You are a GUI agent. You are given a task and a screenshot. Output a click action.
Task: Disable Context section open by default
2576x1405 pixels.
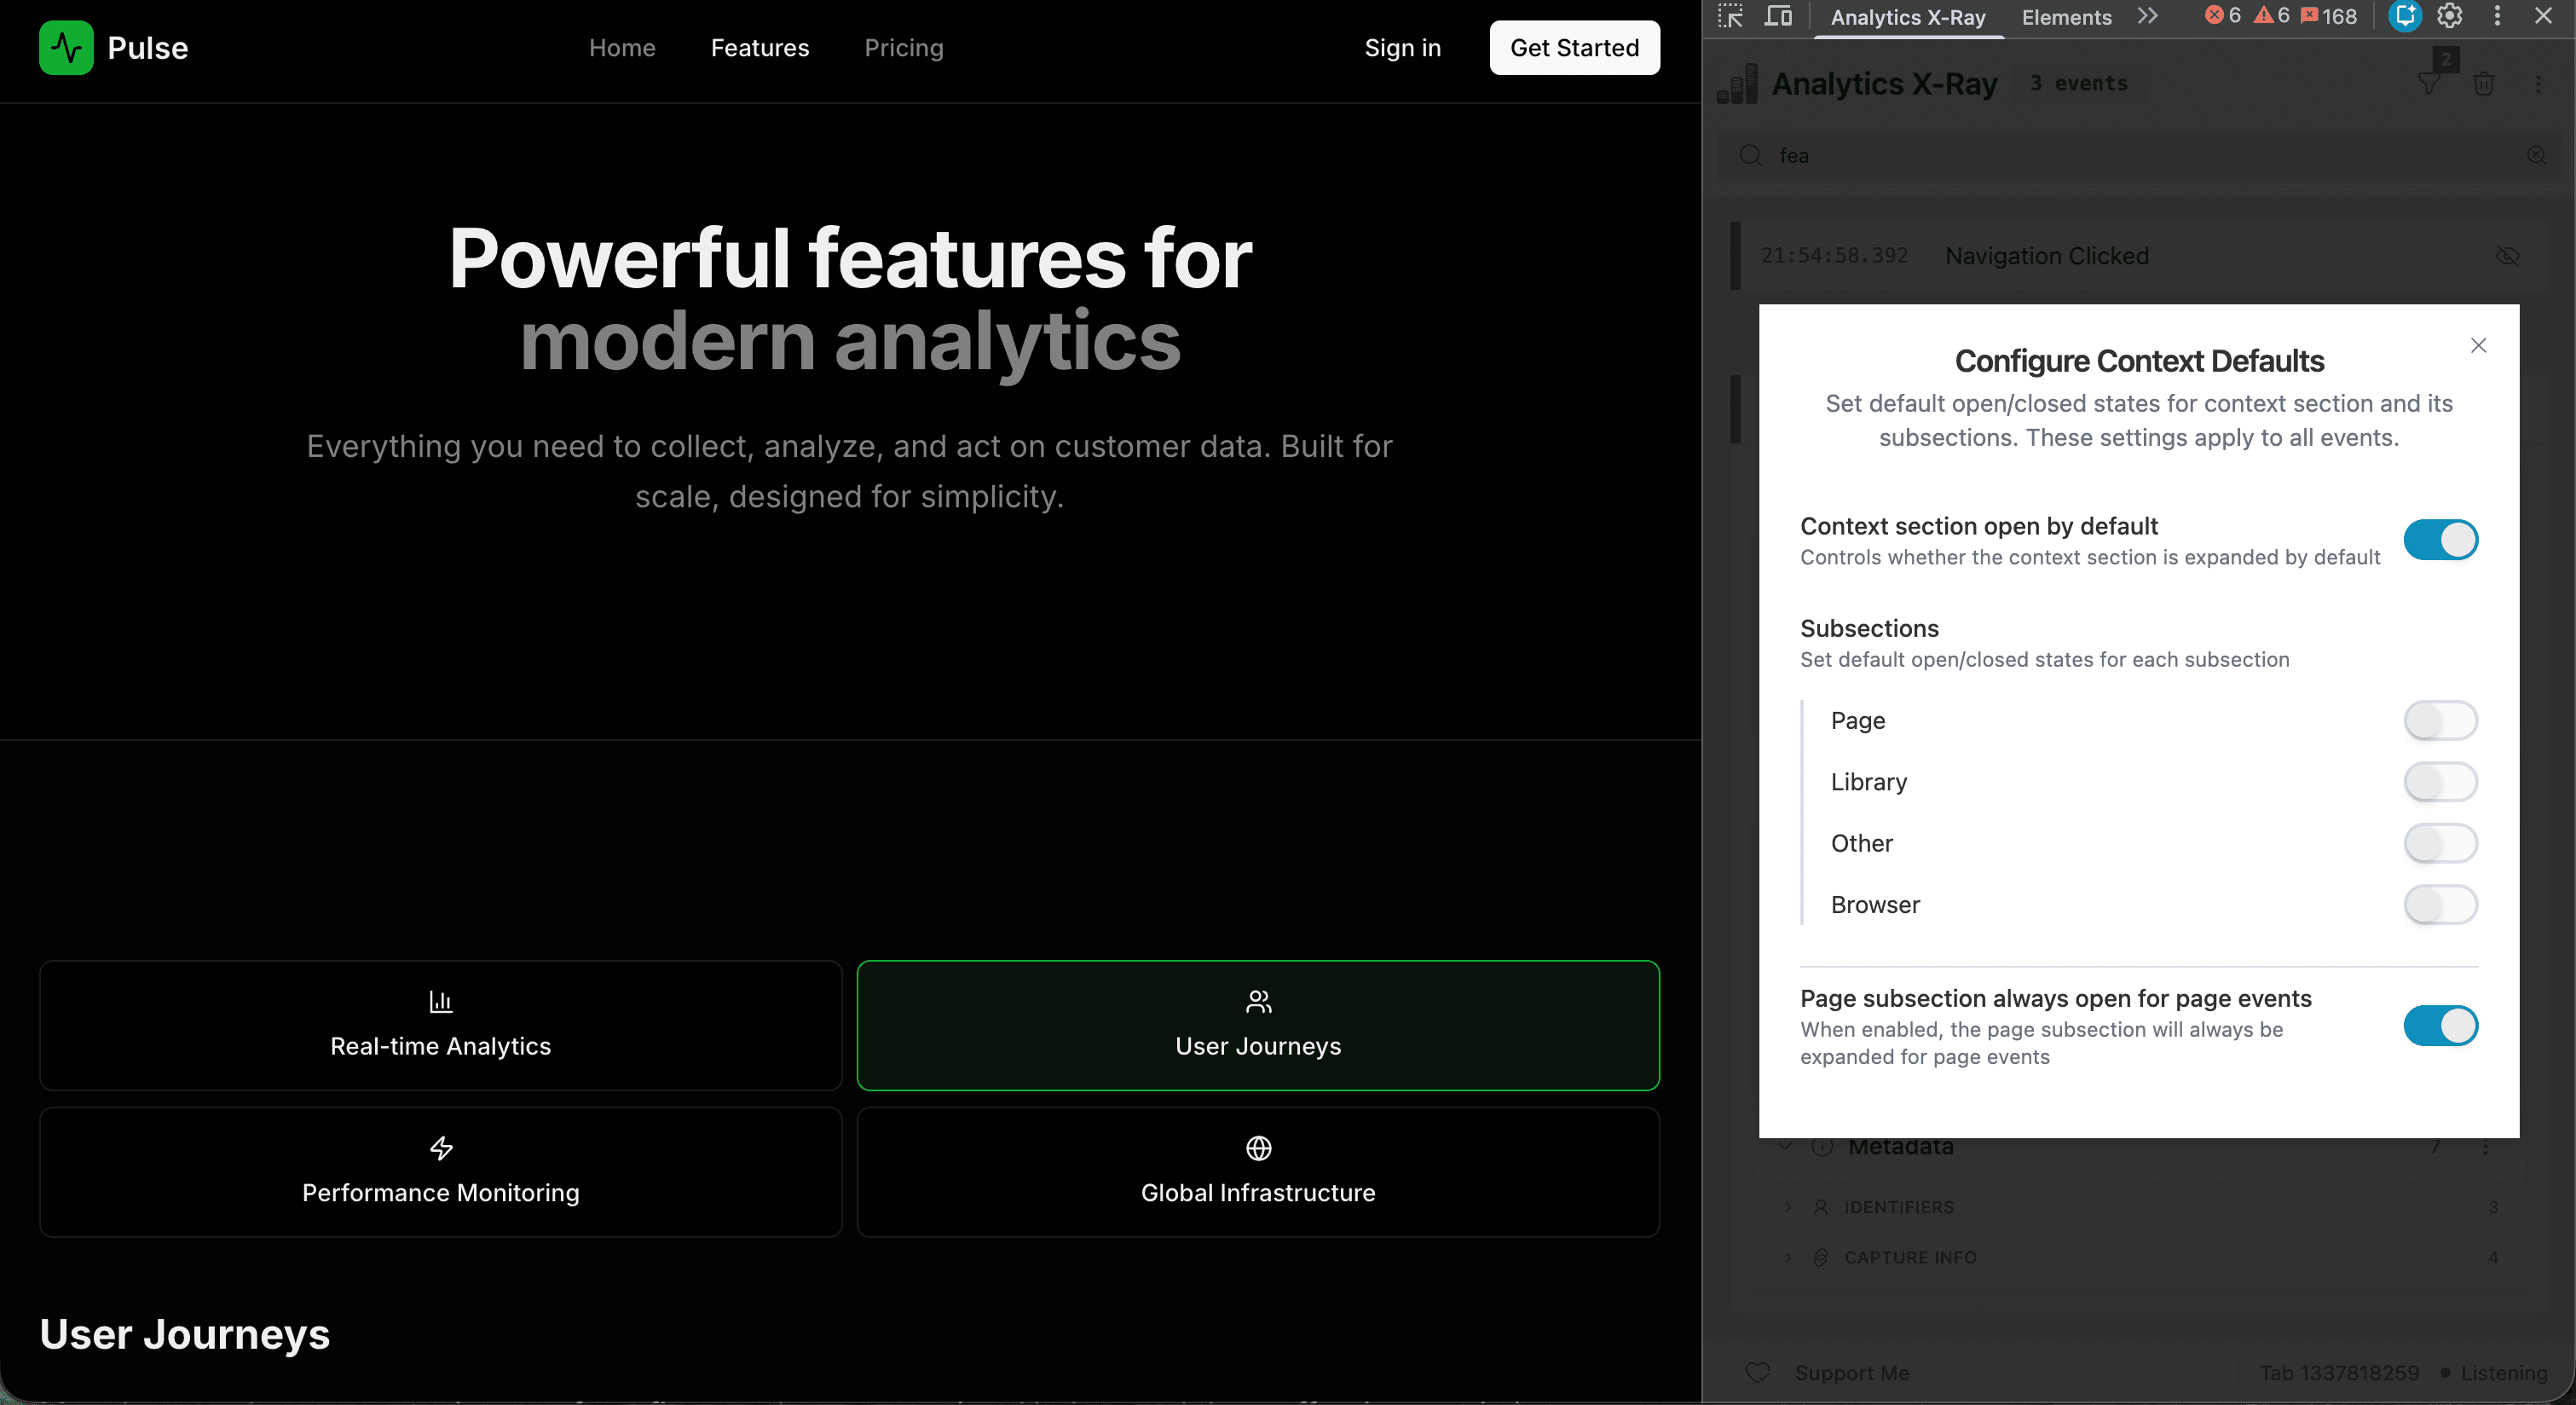coord(2440,539)
